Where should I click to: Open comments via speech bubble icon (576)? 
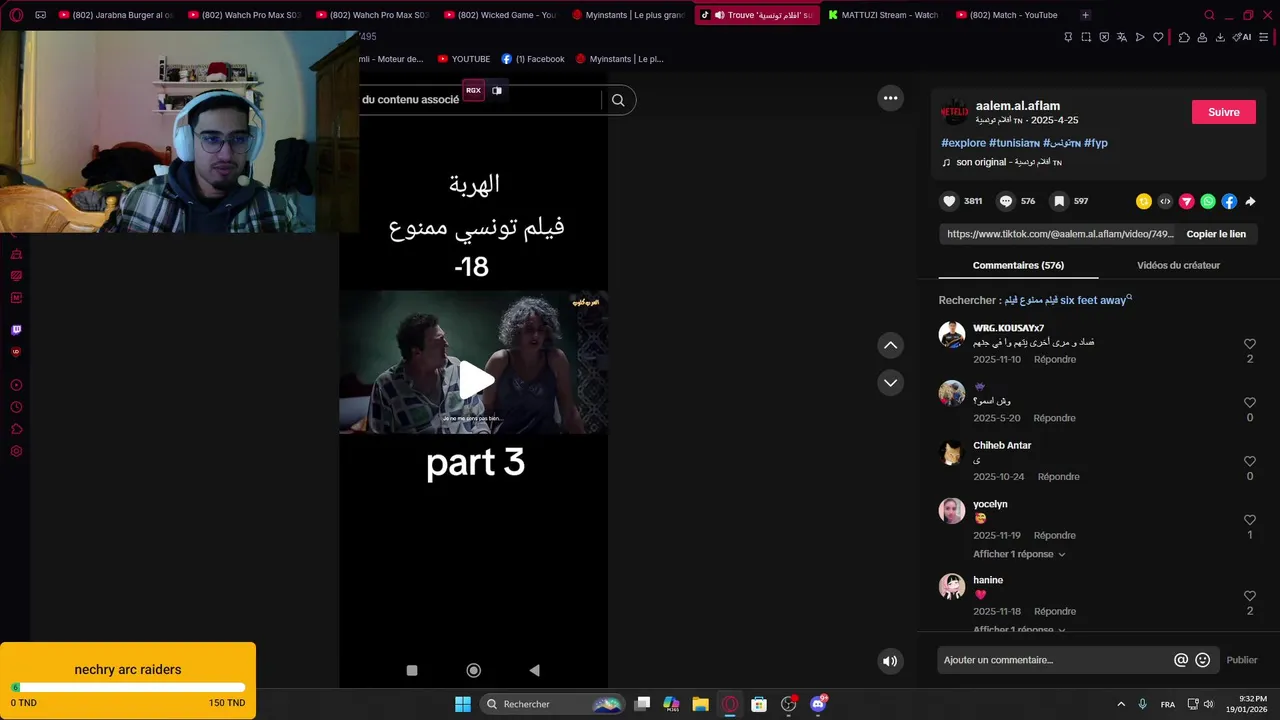point(1006,201)
